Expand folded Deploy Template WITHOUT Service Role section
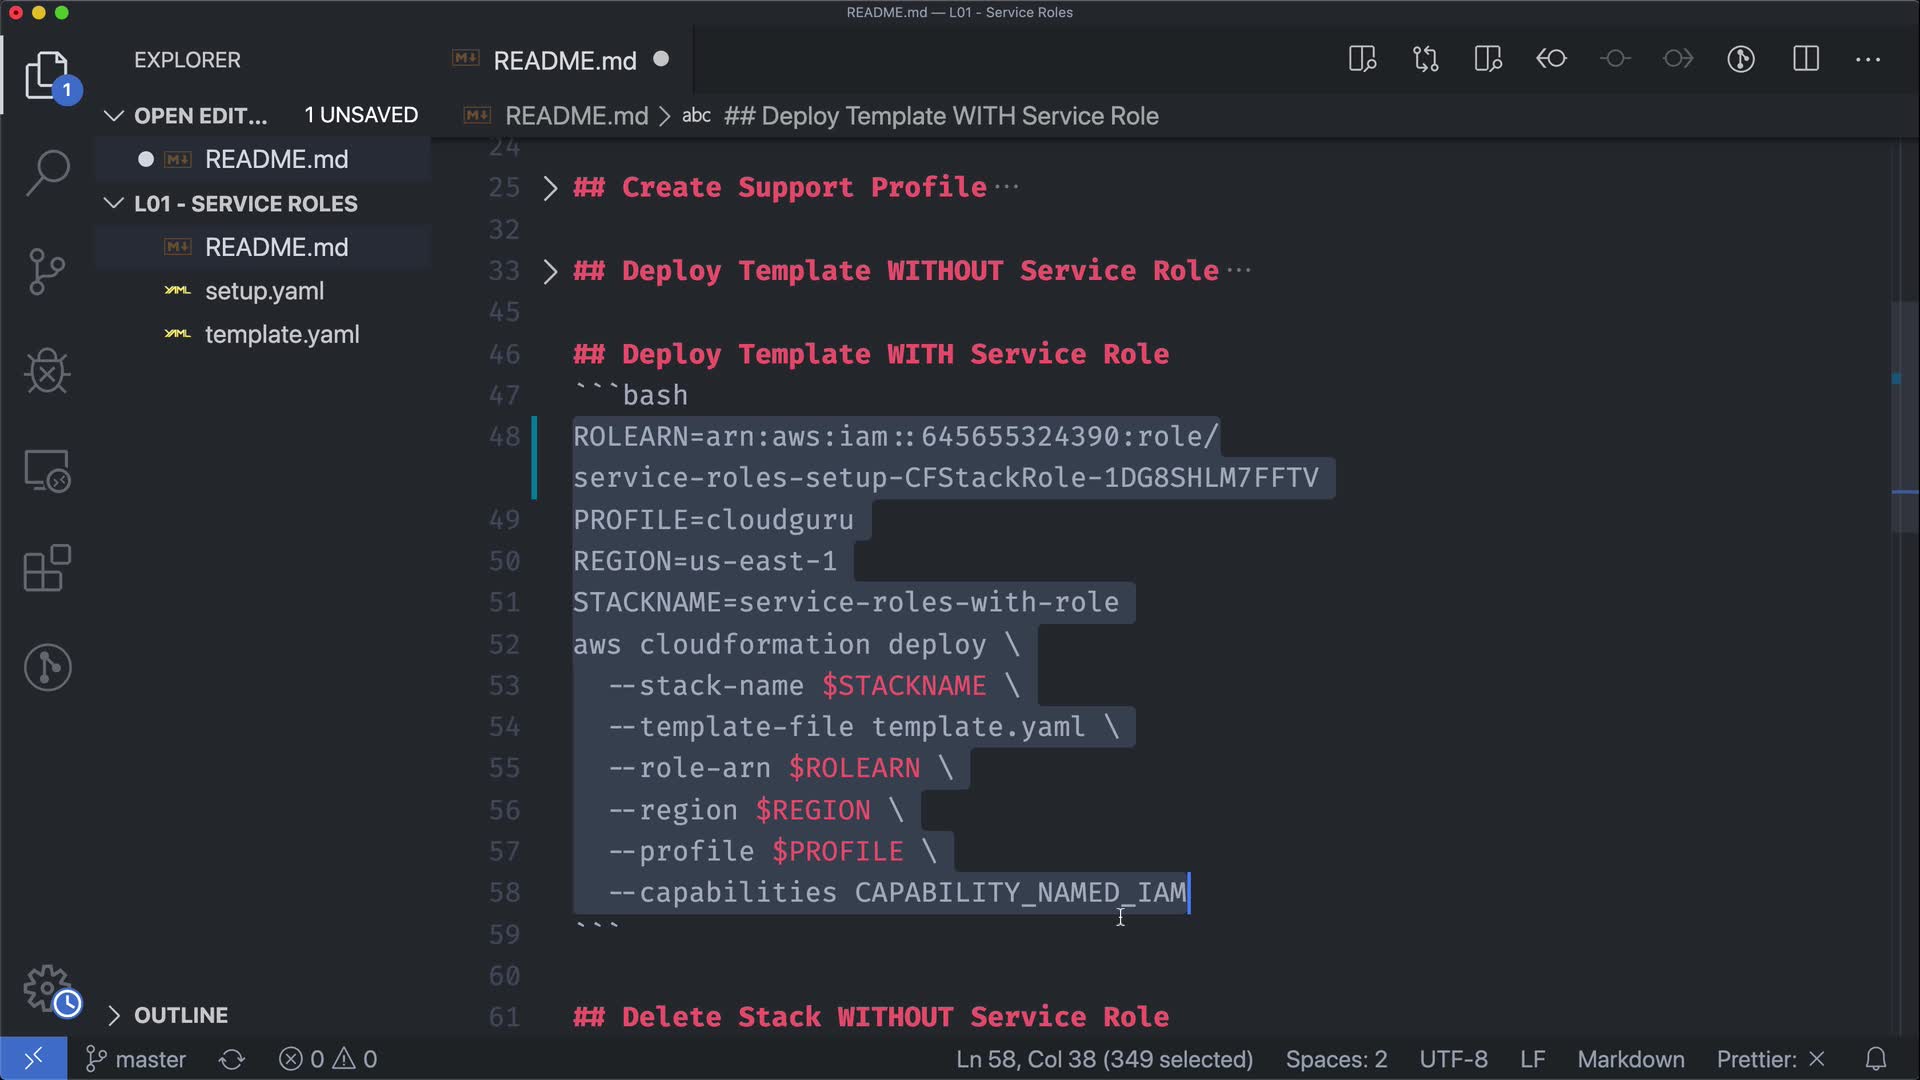 [550, 271]
